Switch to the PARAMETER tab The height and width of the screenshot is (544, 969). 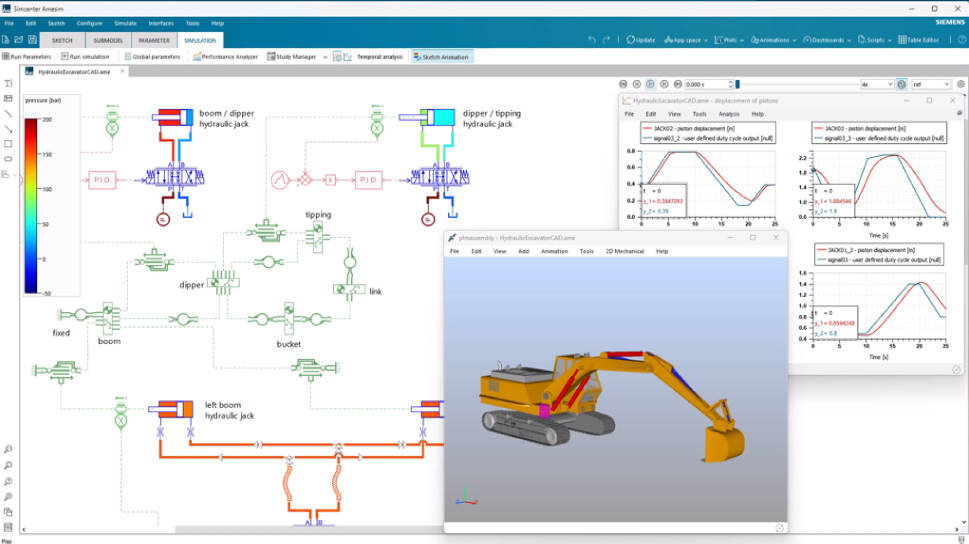[154, 40]
